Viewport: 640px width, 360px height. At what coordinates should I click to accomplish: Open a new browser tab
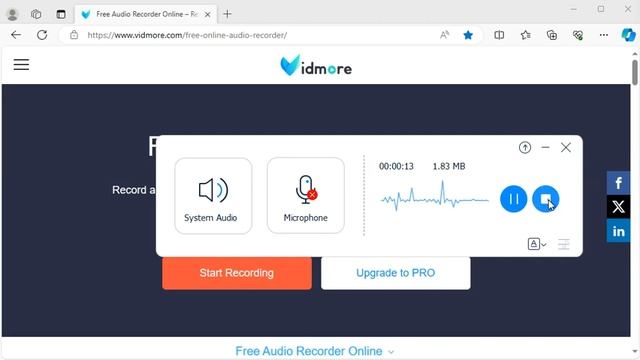coord(227,14)
